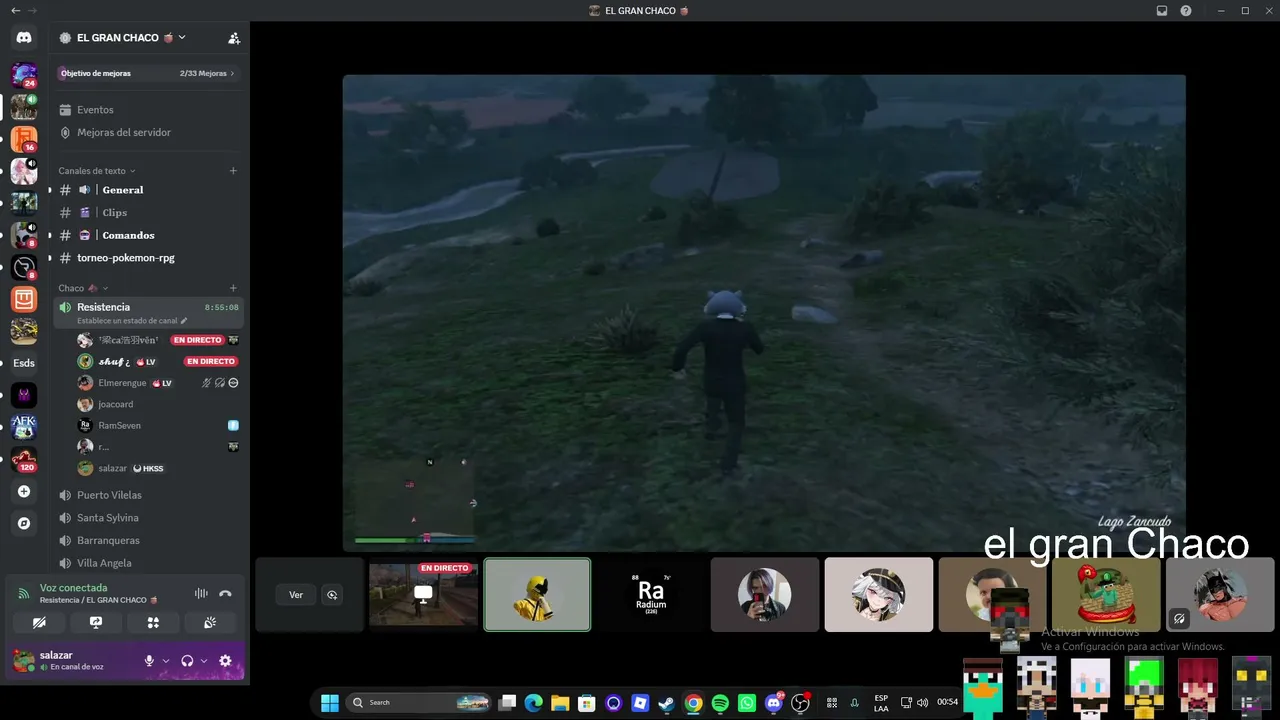
Task: Select the Radium participant tile
Action: click(651, 594)
